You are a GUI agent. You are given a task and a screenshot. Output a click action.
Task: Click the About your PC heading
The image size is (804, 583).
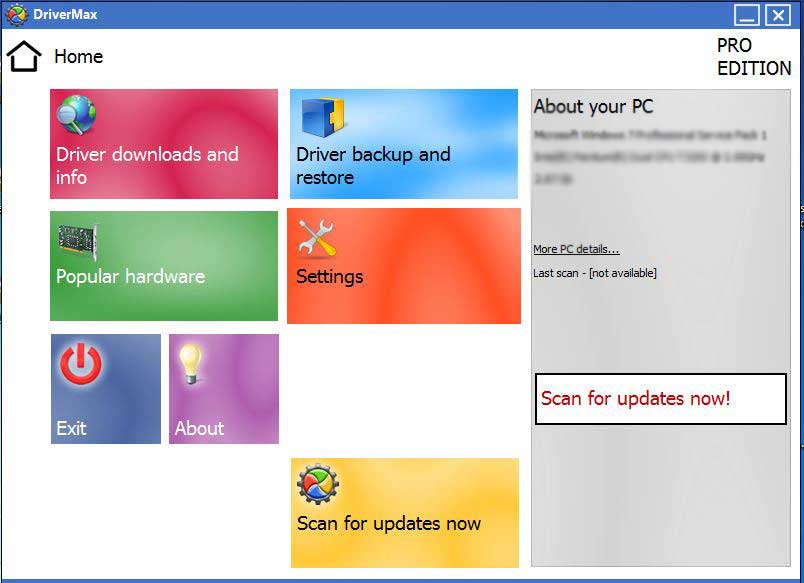(593, 107)
